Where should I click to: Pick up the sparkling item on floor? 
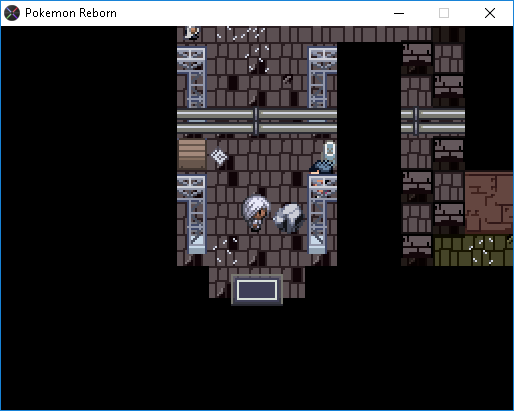(219, 156)
